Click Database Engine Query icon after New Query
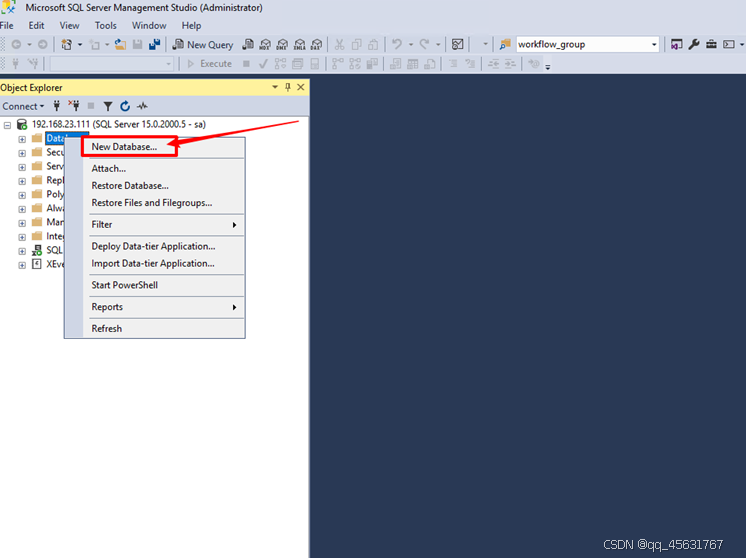Viewport: 746px width, 558px height. click(x=248, y=45)
